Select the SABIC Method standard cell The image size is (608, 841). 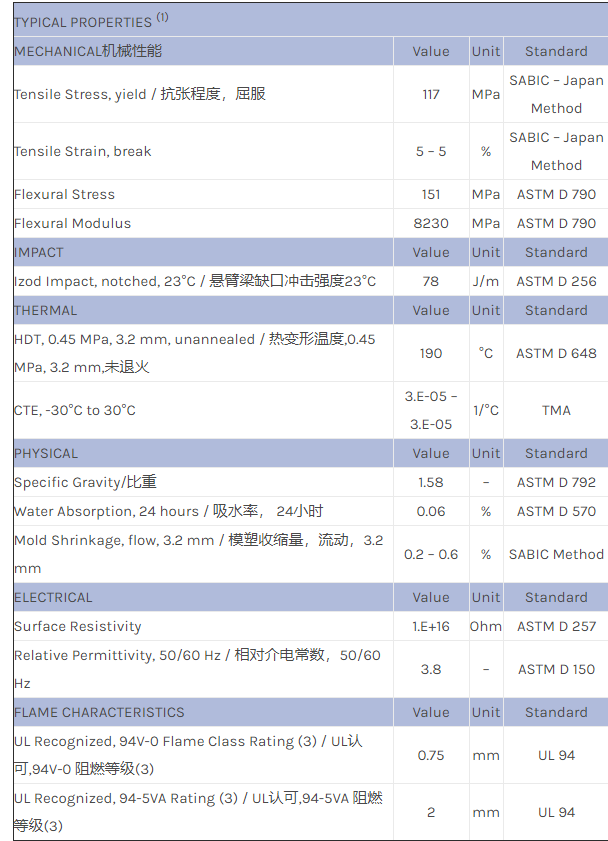point(556,554)
